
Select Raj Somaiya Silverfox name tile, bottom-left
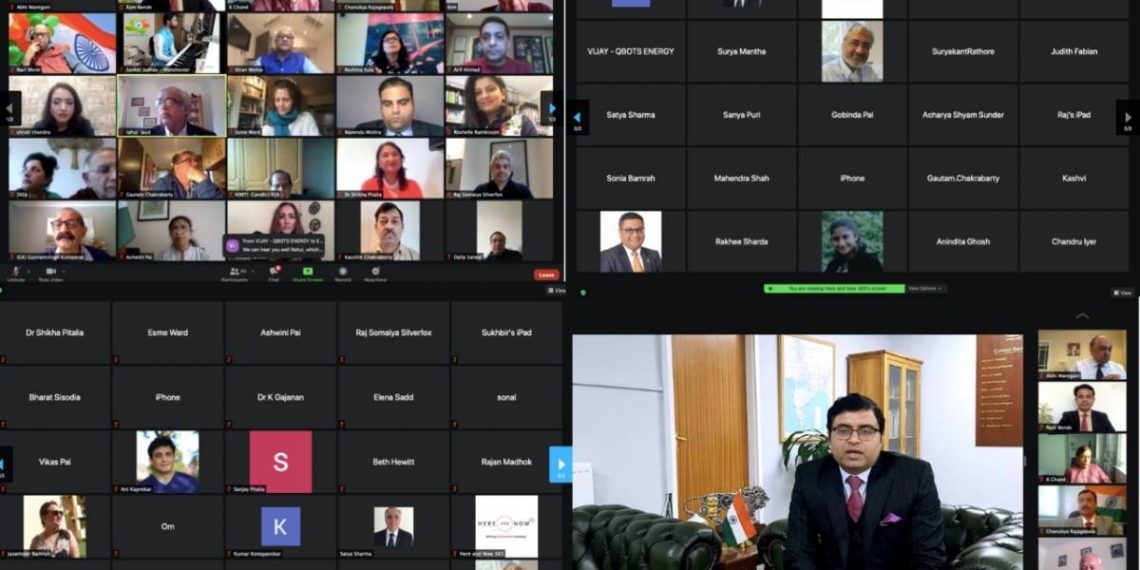[x=393, y=333]
